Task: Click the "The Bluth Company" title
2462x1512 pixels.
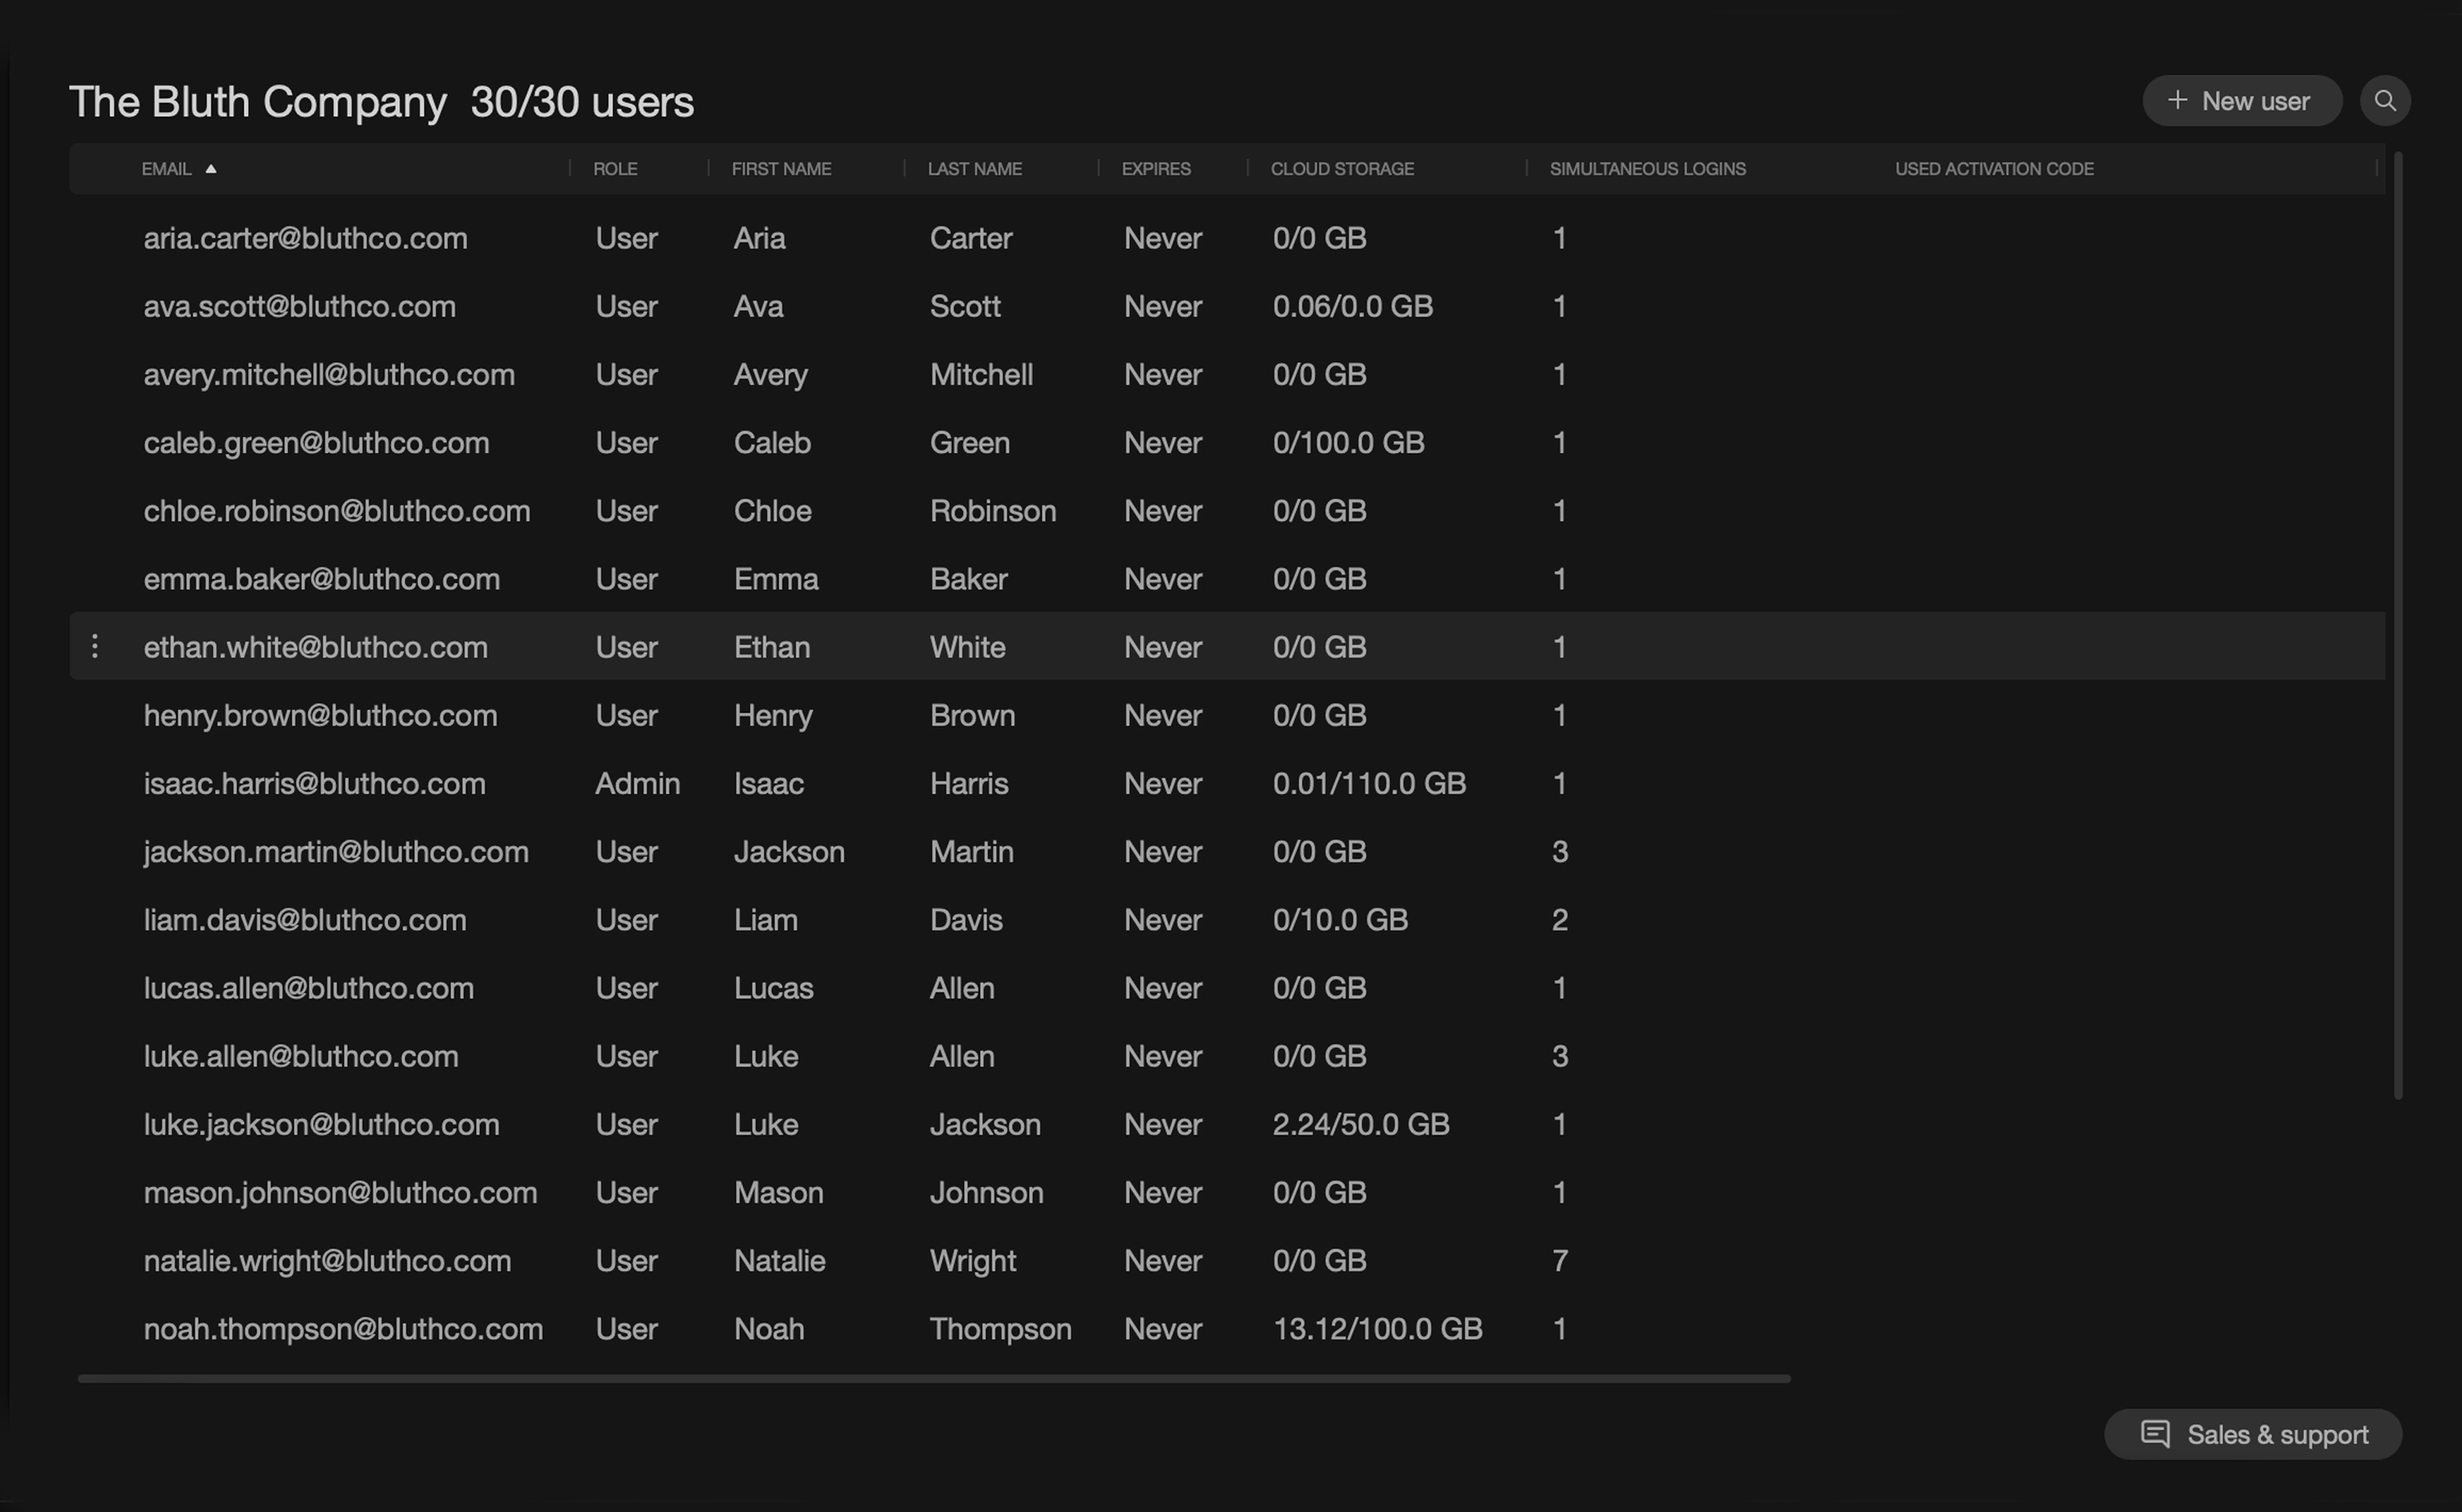Action: [258, 101]
